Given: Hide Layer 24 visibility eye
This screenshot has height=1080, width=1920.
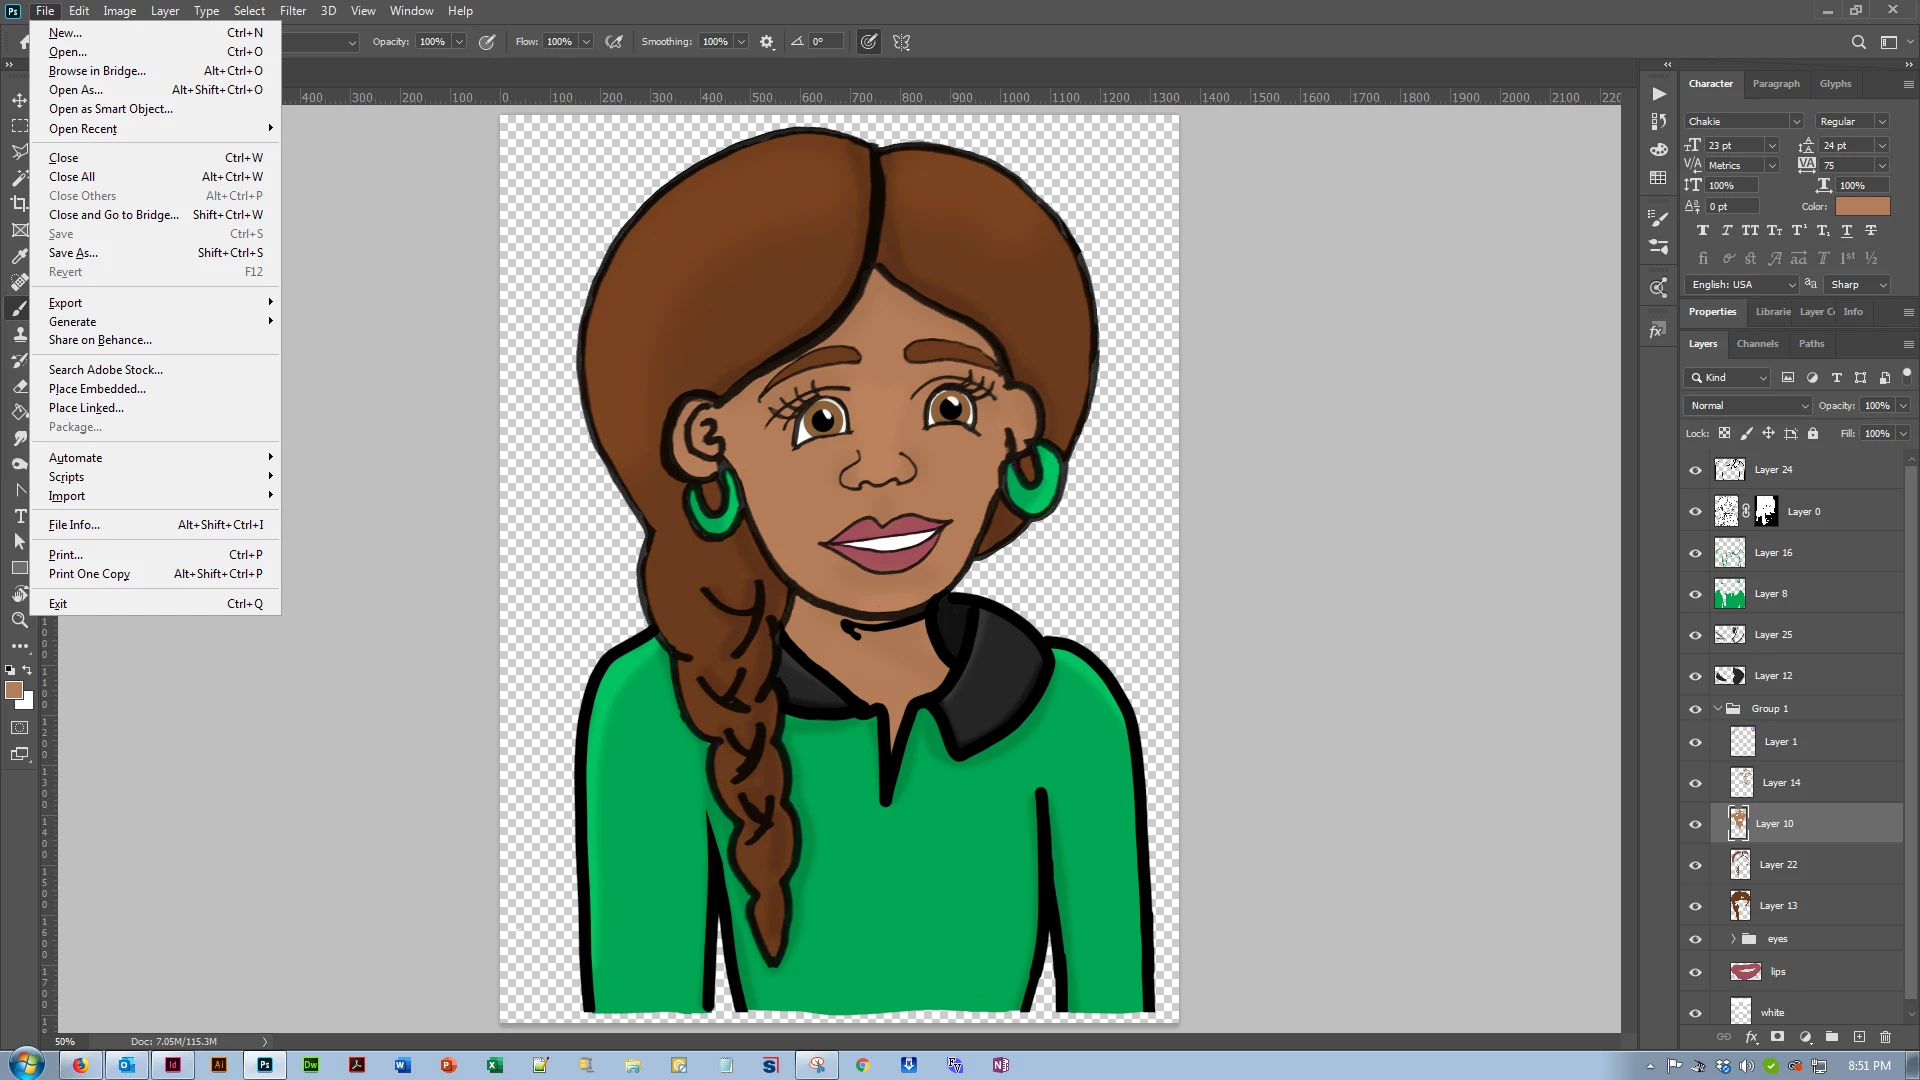Looking at the screenshot, I should 1695,470.
